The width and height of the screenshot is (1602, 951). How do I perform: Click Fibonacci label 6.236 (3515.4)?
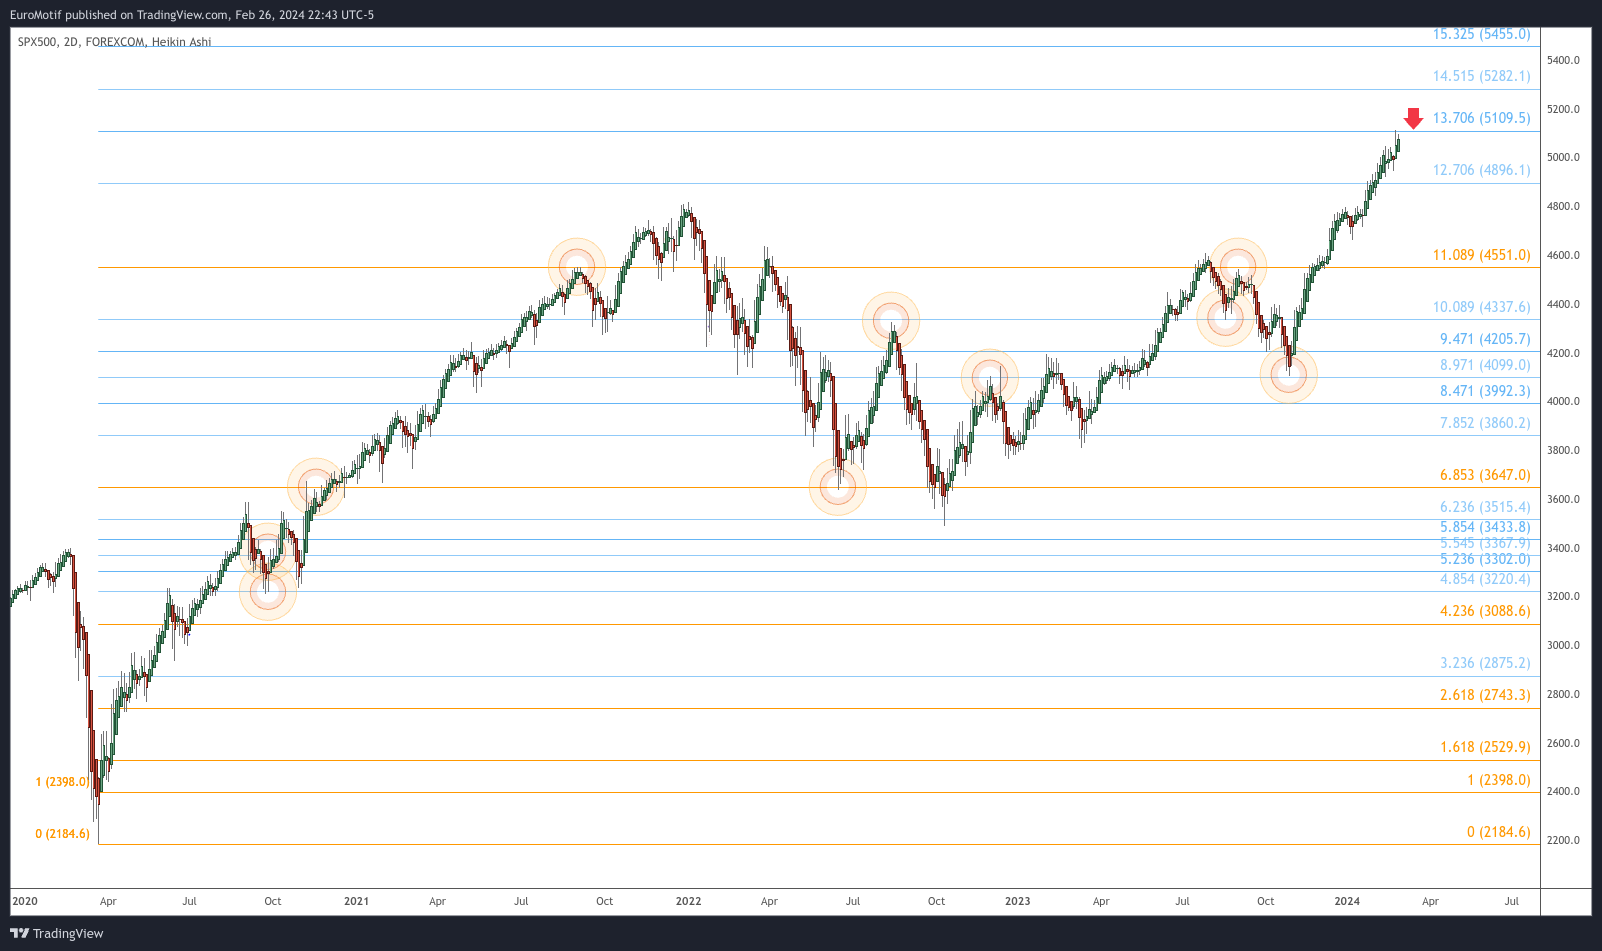(x=1485, y=507)
